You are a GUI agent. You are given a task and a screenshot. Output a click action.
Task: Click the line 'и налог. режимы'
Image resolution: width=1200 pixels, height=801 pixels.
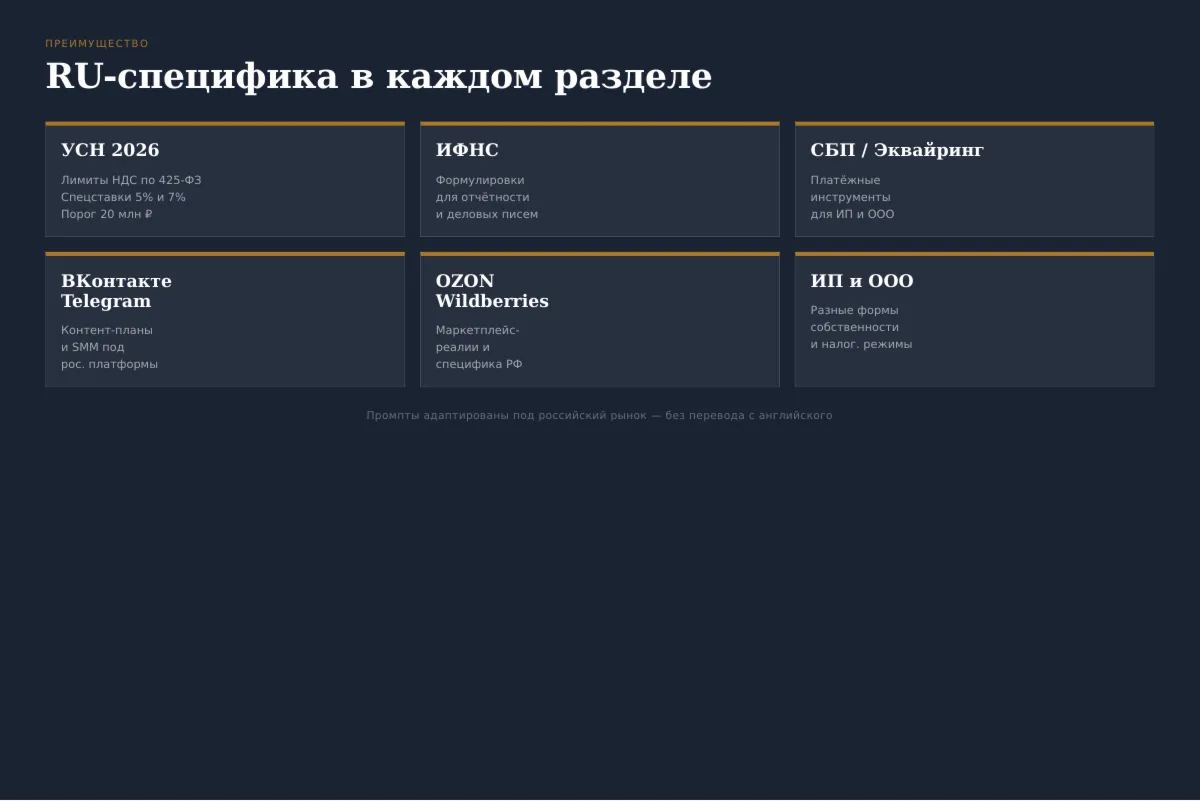[862, 345]
